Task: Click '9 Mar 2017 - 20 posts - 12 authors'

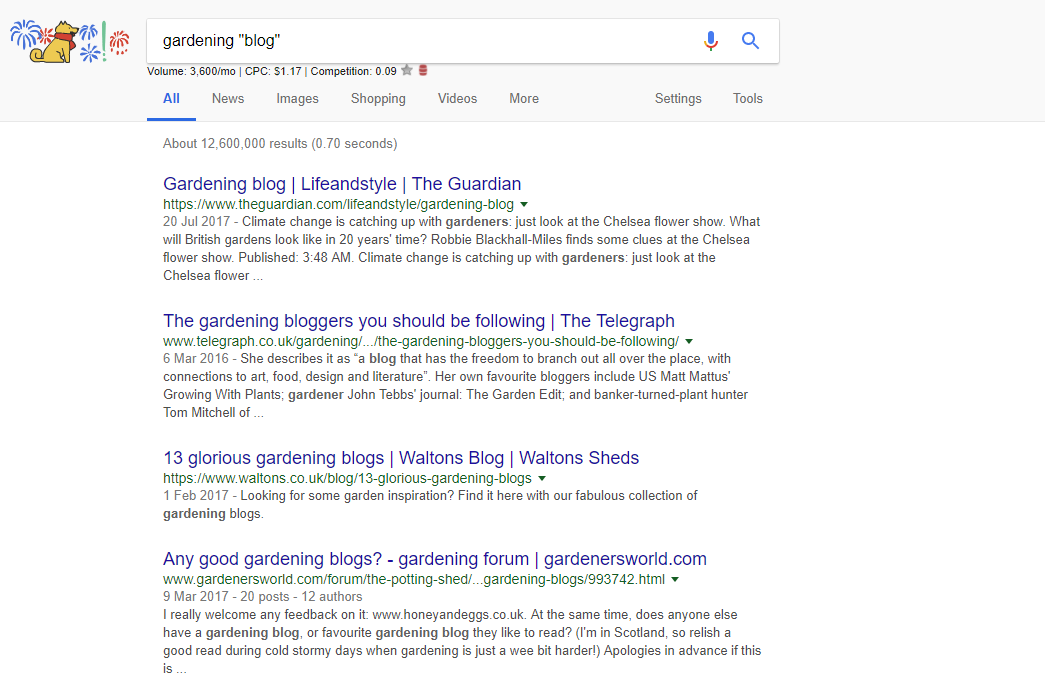Action: [x=263, y=597]
